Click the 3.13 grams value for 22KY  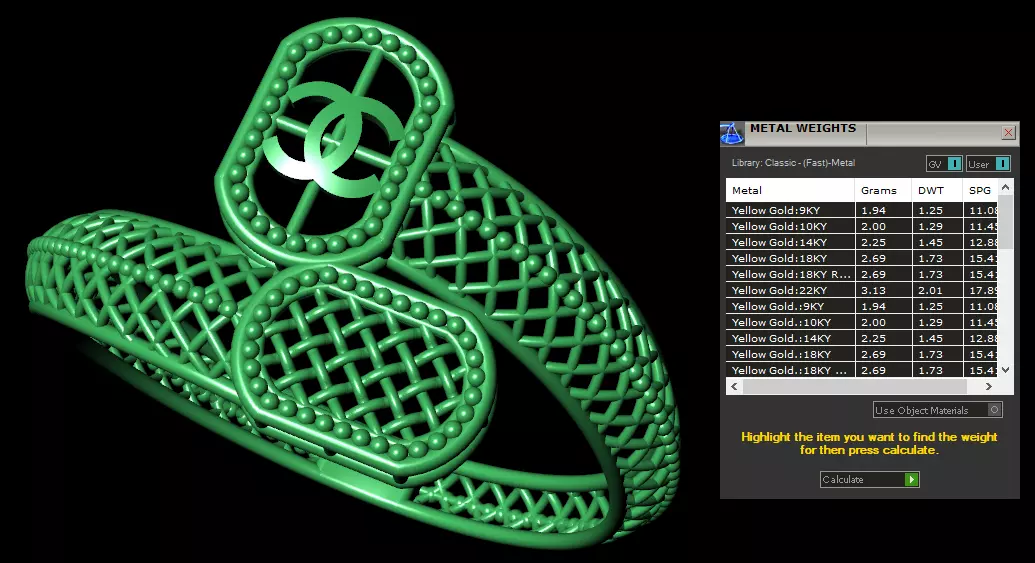[x=873, y=290]
